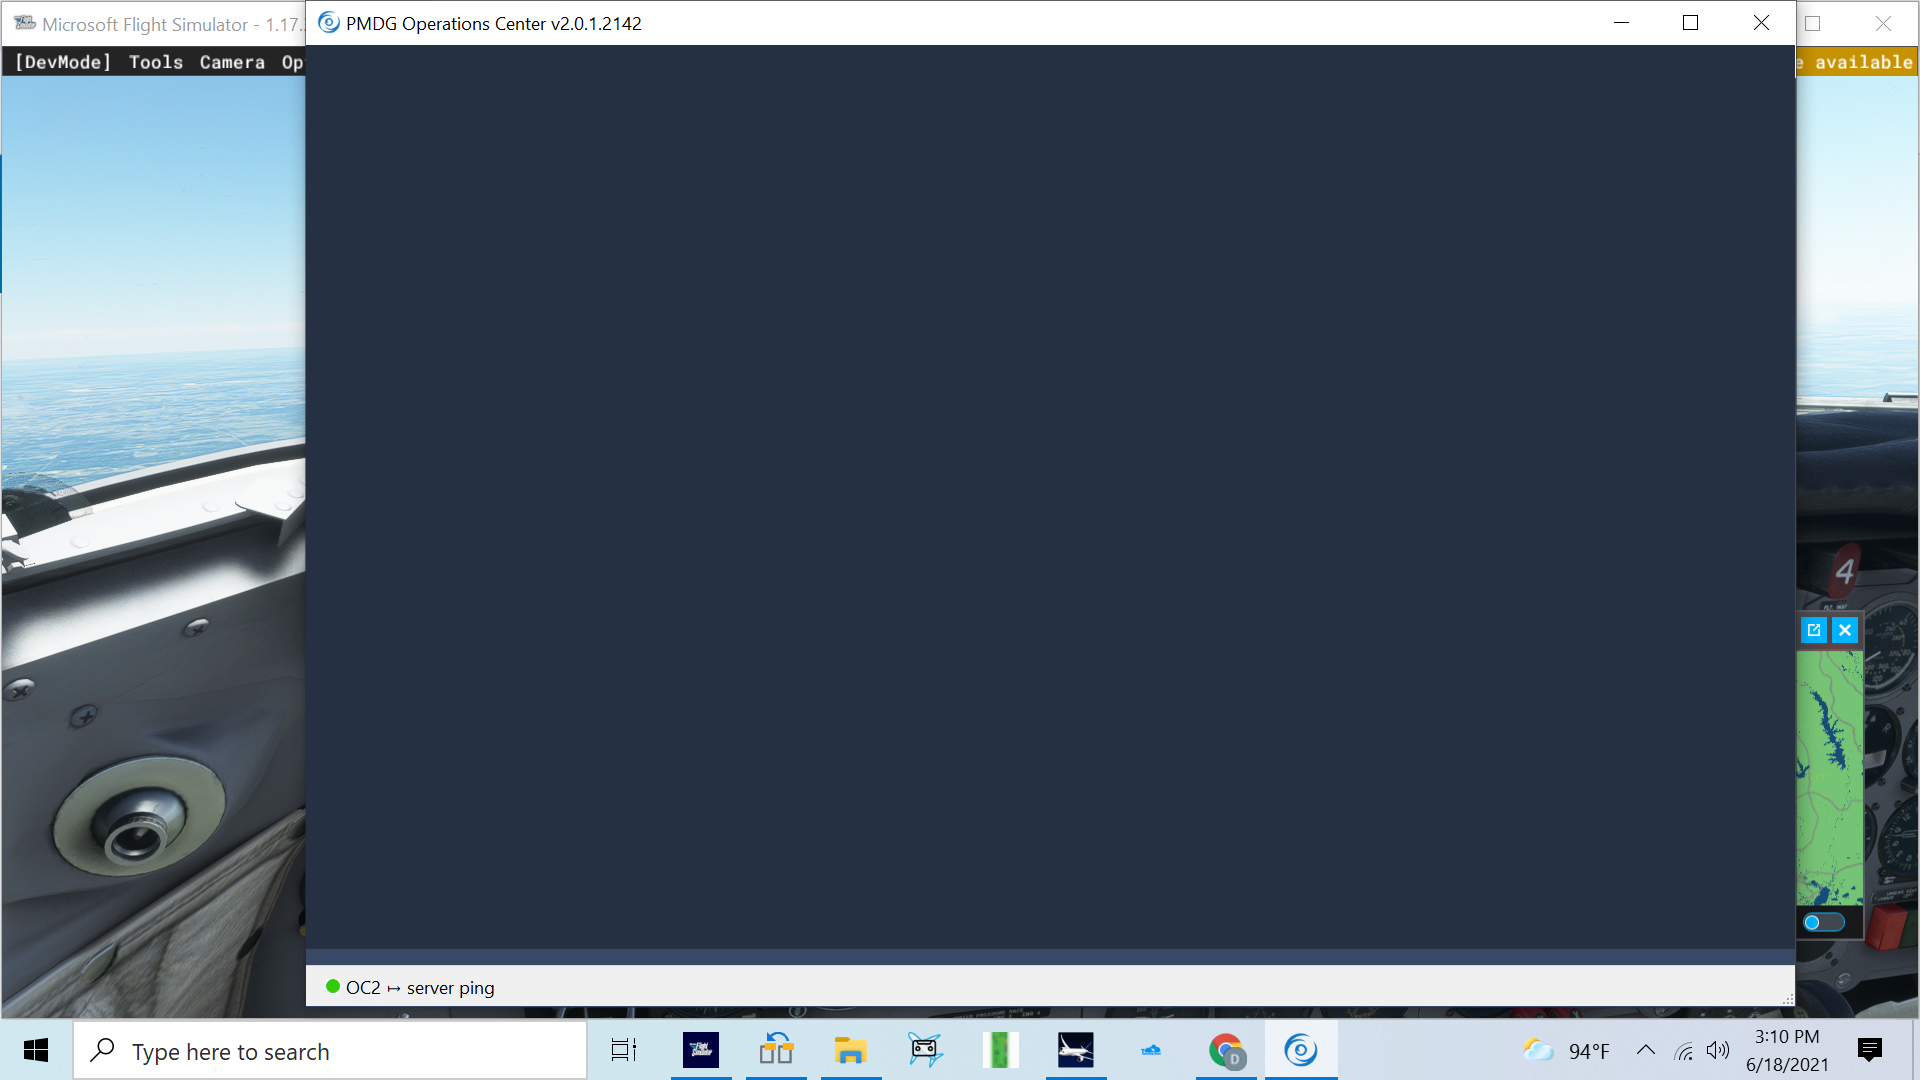1920x1080 pixels.
Task: Click the OC2 server ping status text
Action: pyautogui.click(x=420, y=988)
